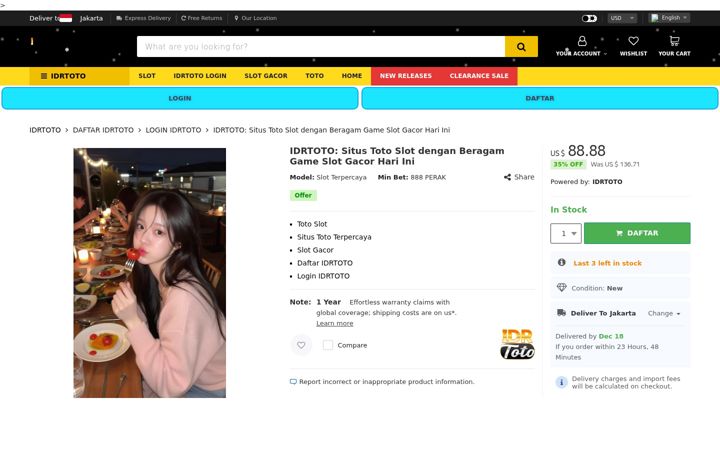Open IDRTOTO breadcrumb link

[x=45, y=130]
